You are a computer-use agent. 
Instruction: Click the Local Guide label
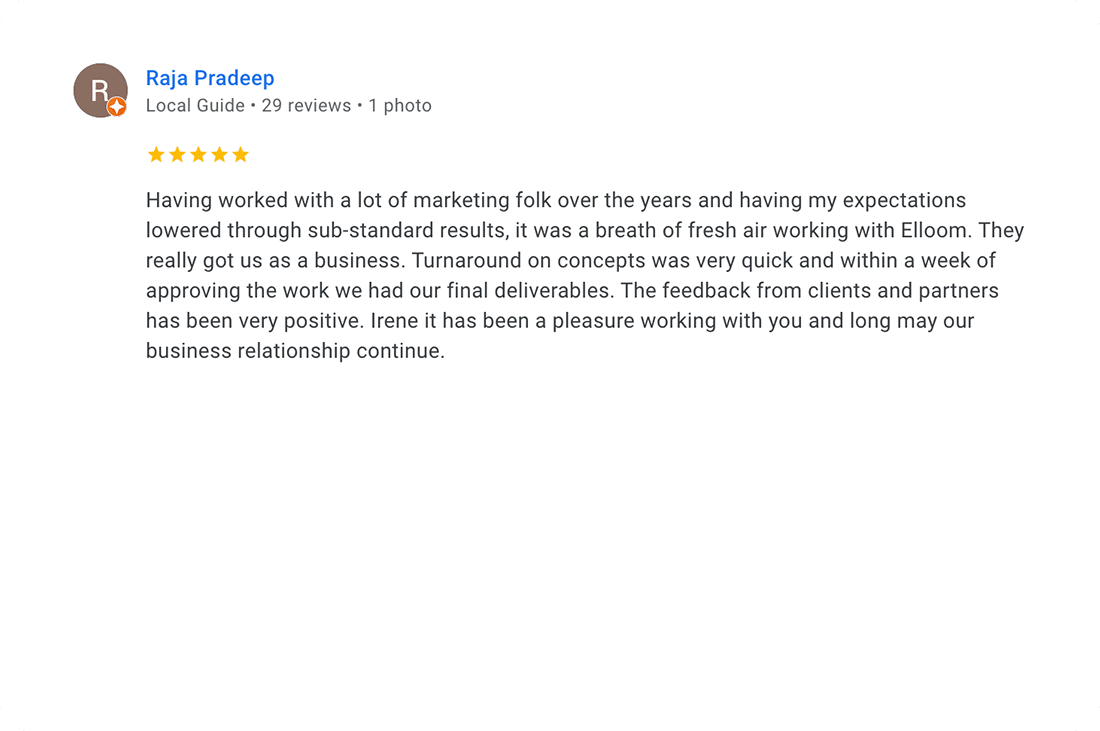click(x=195, y=105)
